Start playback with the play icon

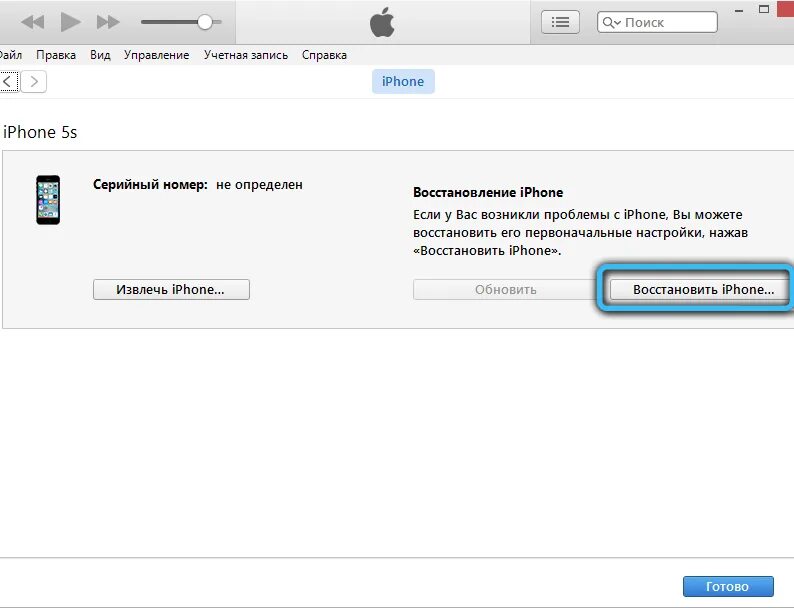(x=70, y=22)
